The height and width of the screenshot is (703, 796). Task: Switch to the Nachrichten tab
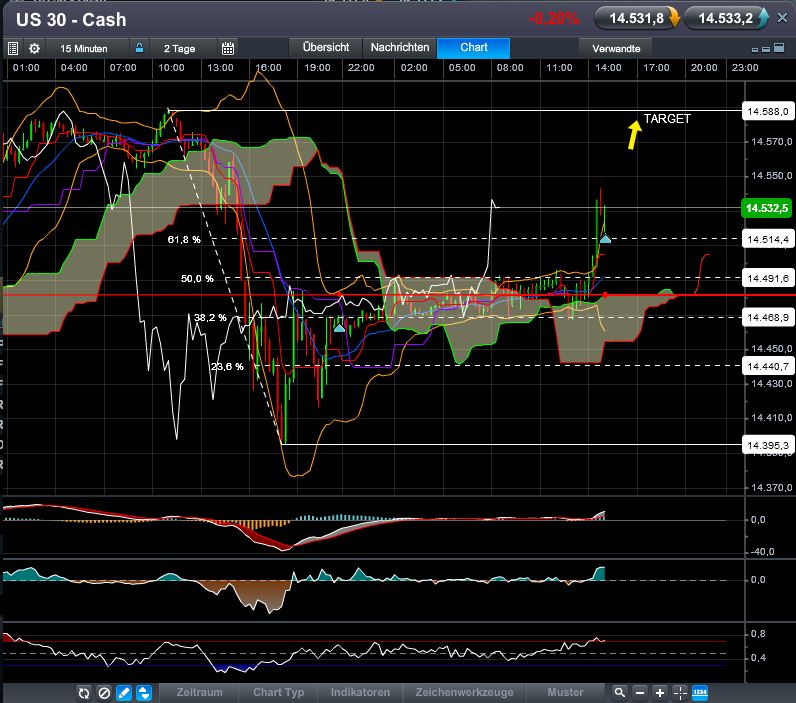(400, 47)
